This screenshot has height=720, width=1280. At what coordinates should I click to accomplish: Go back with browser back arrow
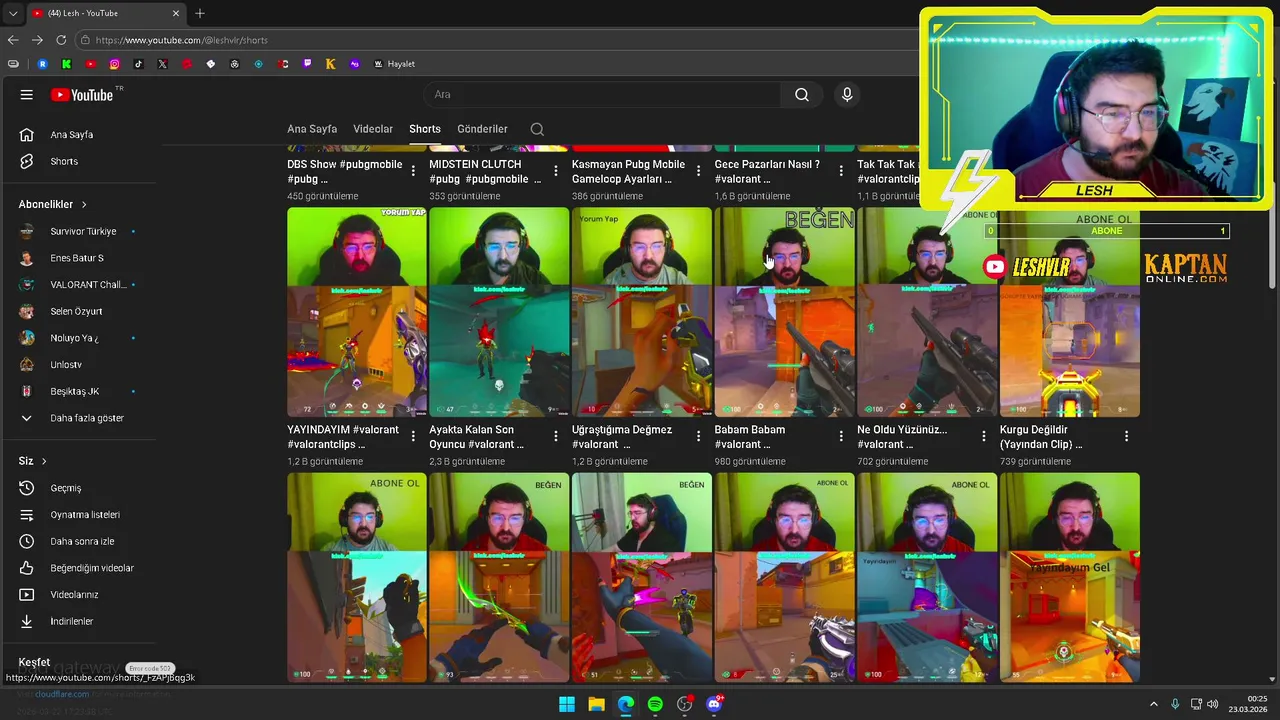pyautogui.click(x=13, y=40)
